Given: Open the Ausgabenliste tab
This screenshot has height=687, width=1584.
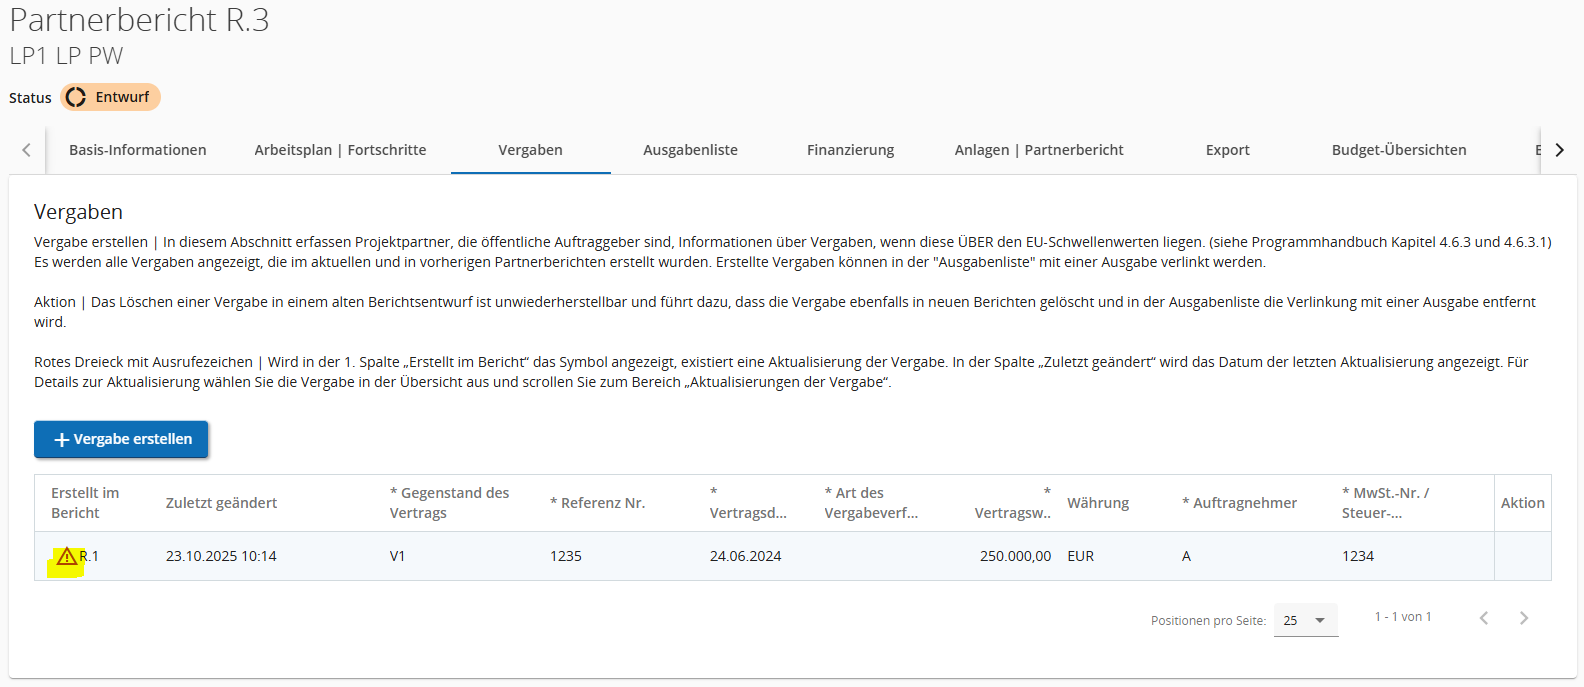Looking at the screenshot, I should click(x=690, y=150).
